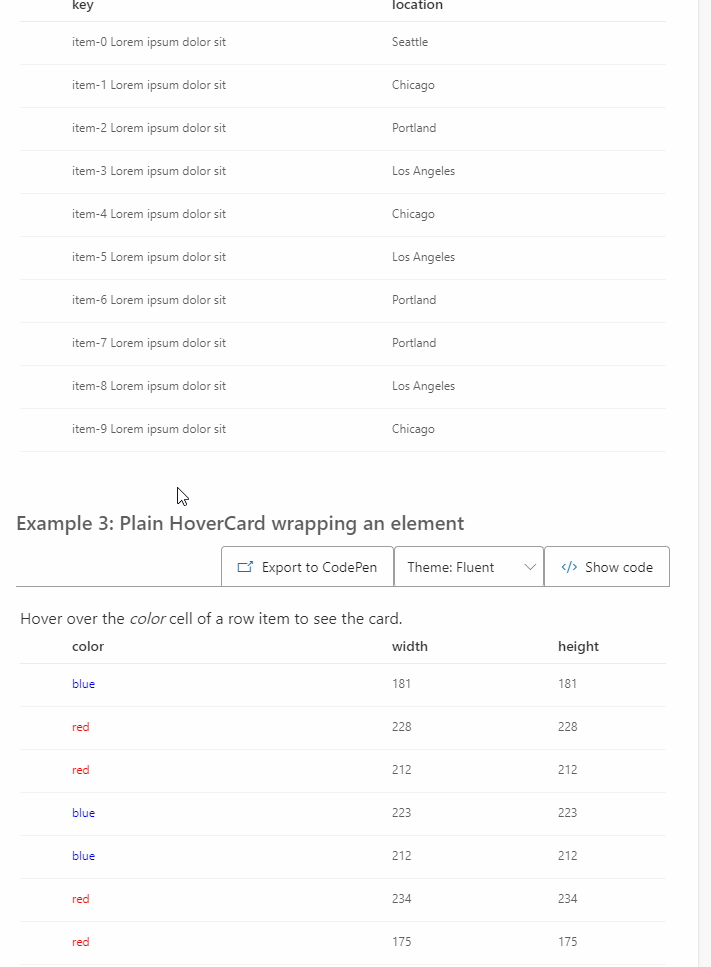Click the height column header
Image resolution: width=711 pixels, height=967 pixels.
coord(578,646)
